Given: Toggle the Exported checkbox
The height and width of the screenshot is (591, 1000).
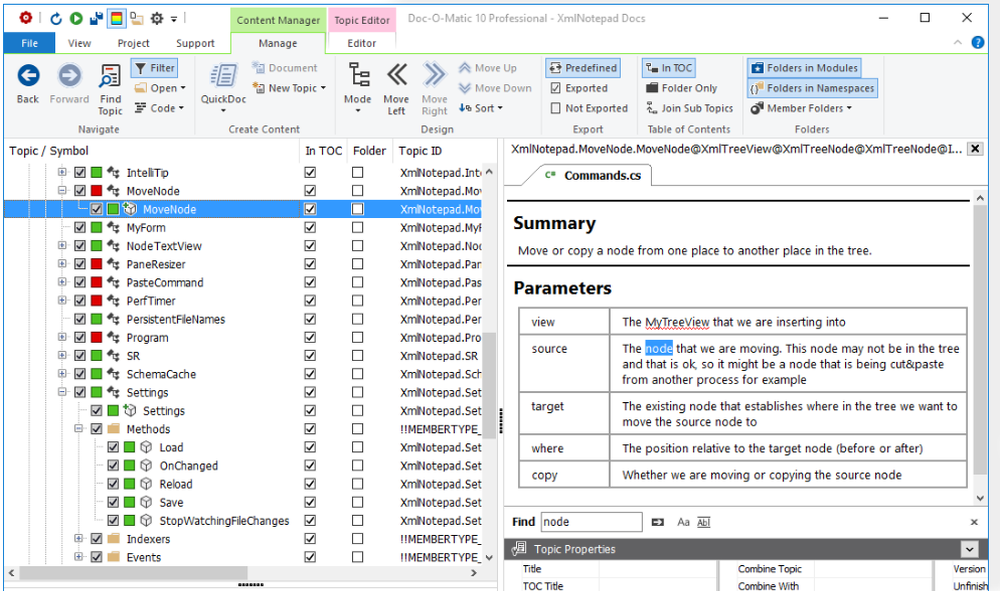Looking at the screenshot, I should (555, 88).
